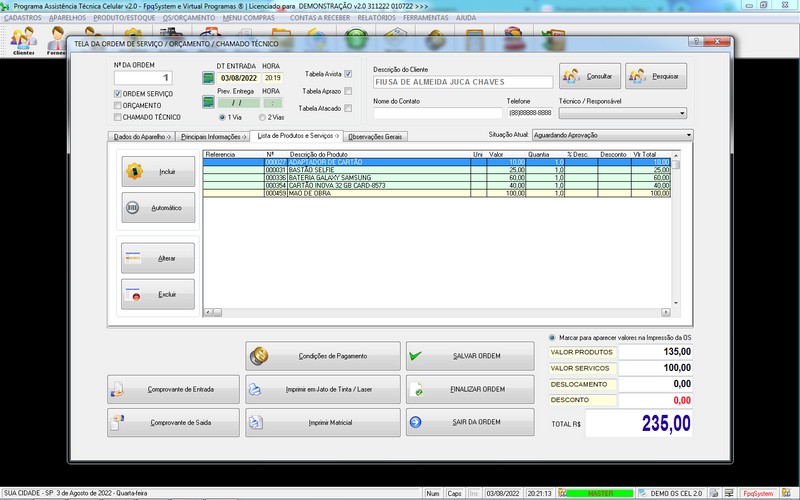Click the product list horizontal scrollbar right arrow
Screen dimensions: 800x500
coord(666,312)
